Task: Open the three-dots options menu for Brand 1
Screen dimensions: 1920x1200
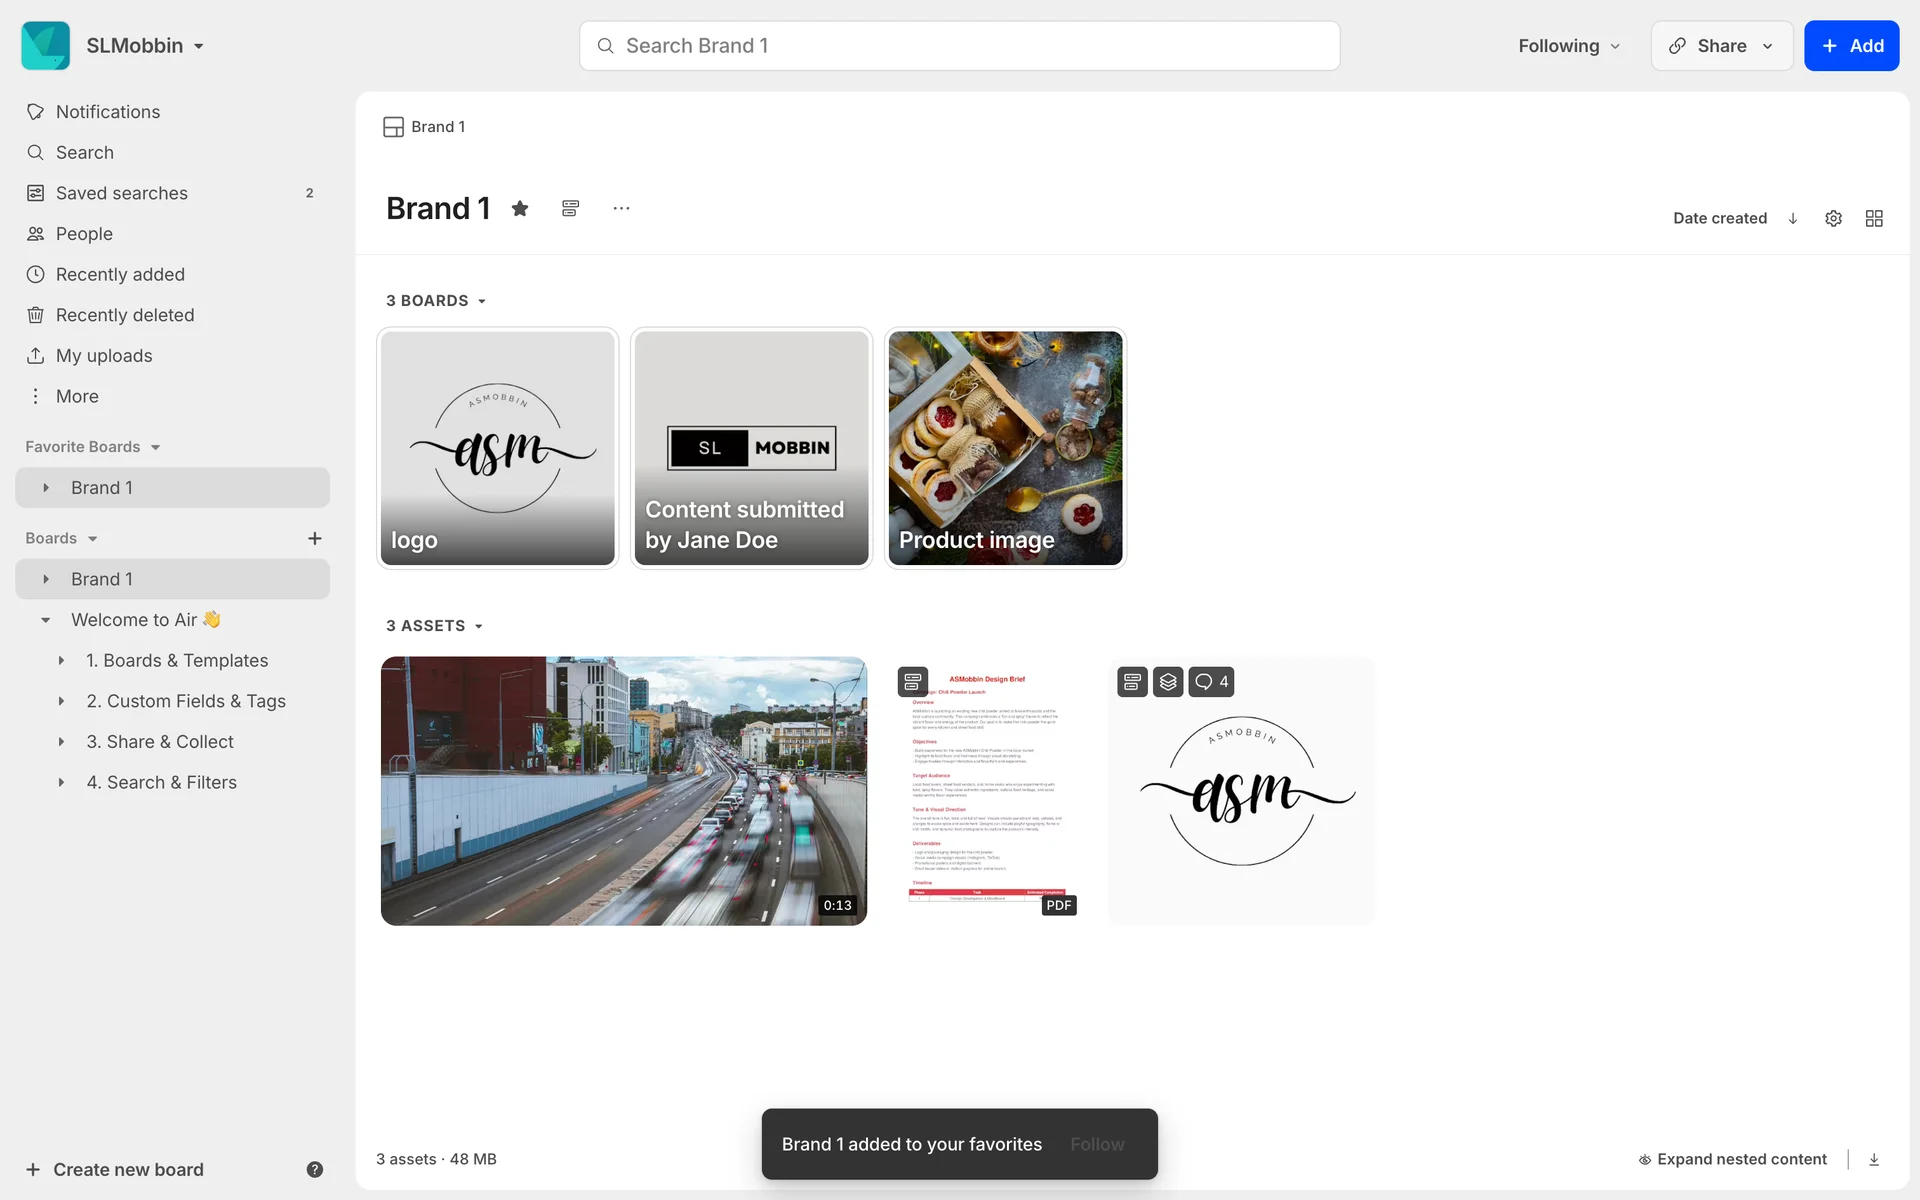Action: [x=621, y=208]
